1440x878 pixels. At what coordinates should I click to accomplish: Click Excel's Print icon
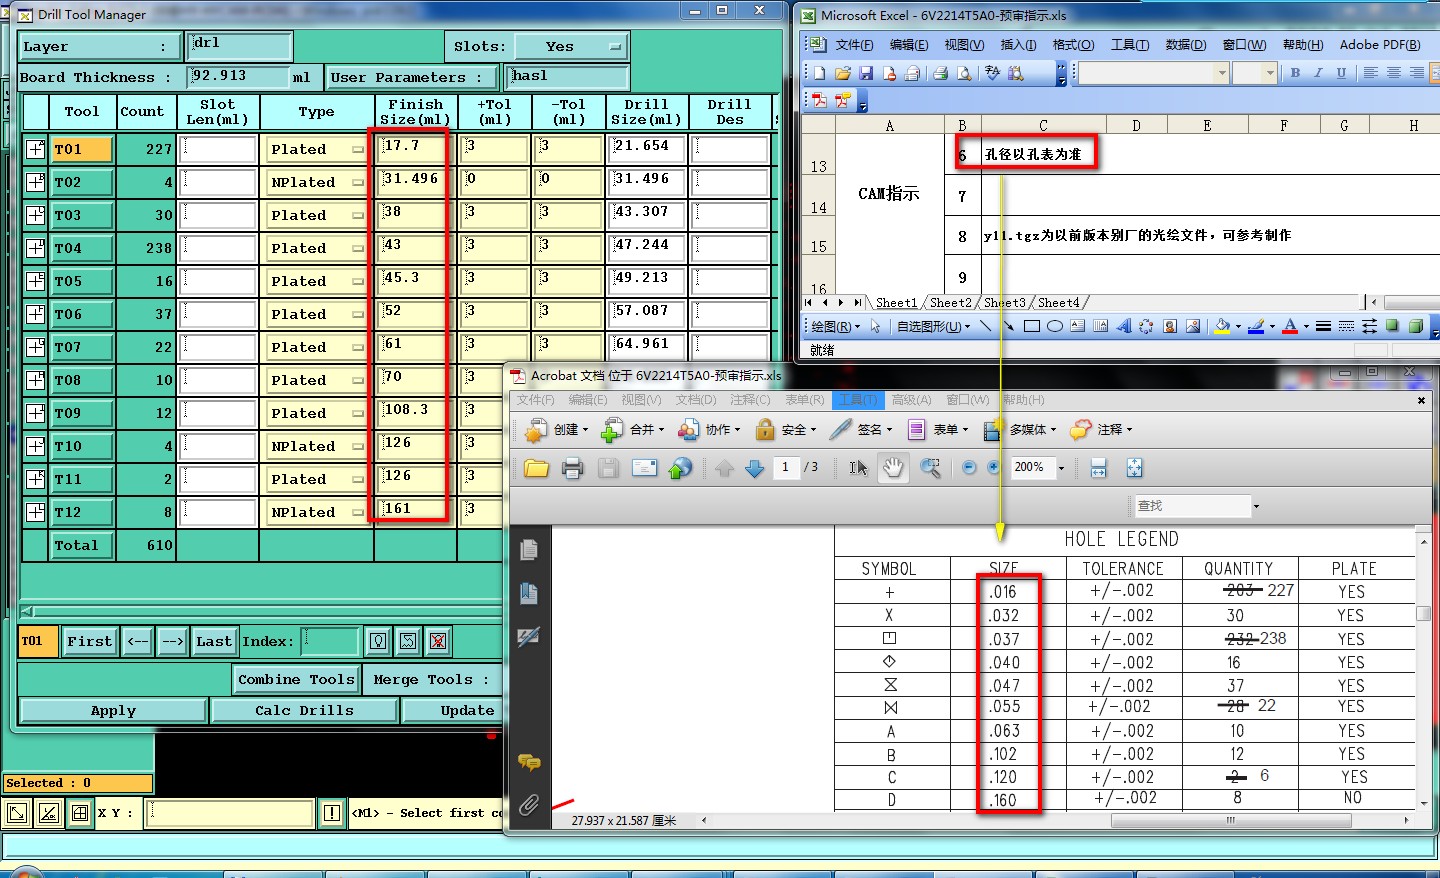[x=940, y=73]
